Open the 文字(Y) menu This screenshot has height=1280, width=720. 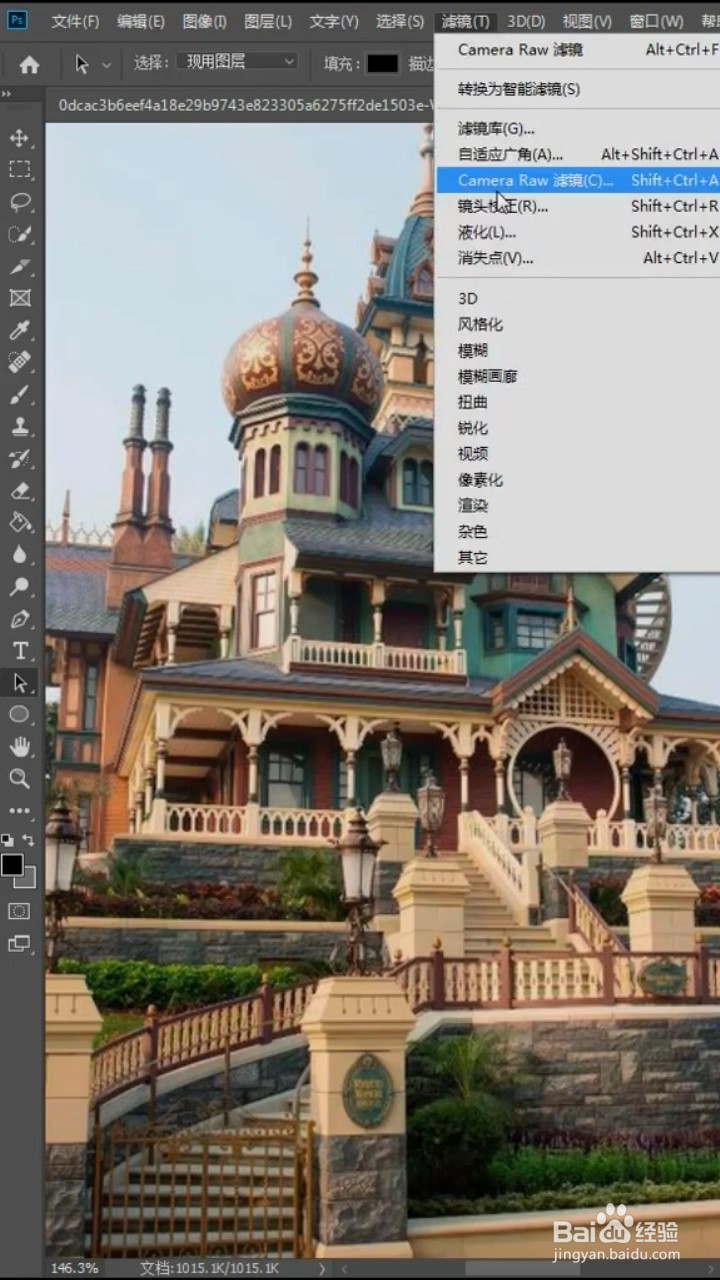pos(334,21)
